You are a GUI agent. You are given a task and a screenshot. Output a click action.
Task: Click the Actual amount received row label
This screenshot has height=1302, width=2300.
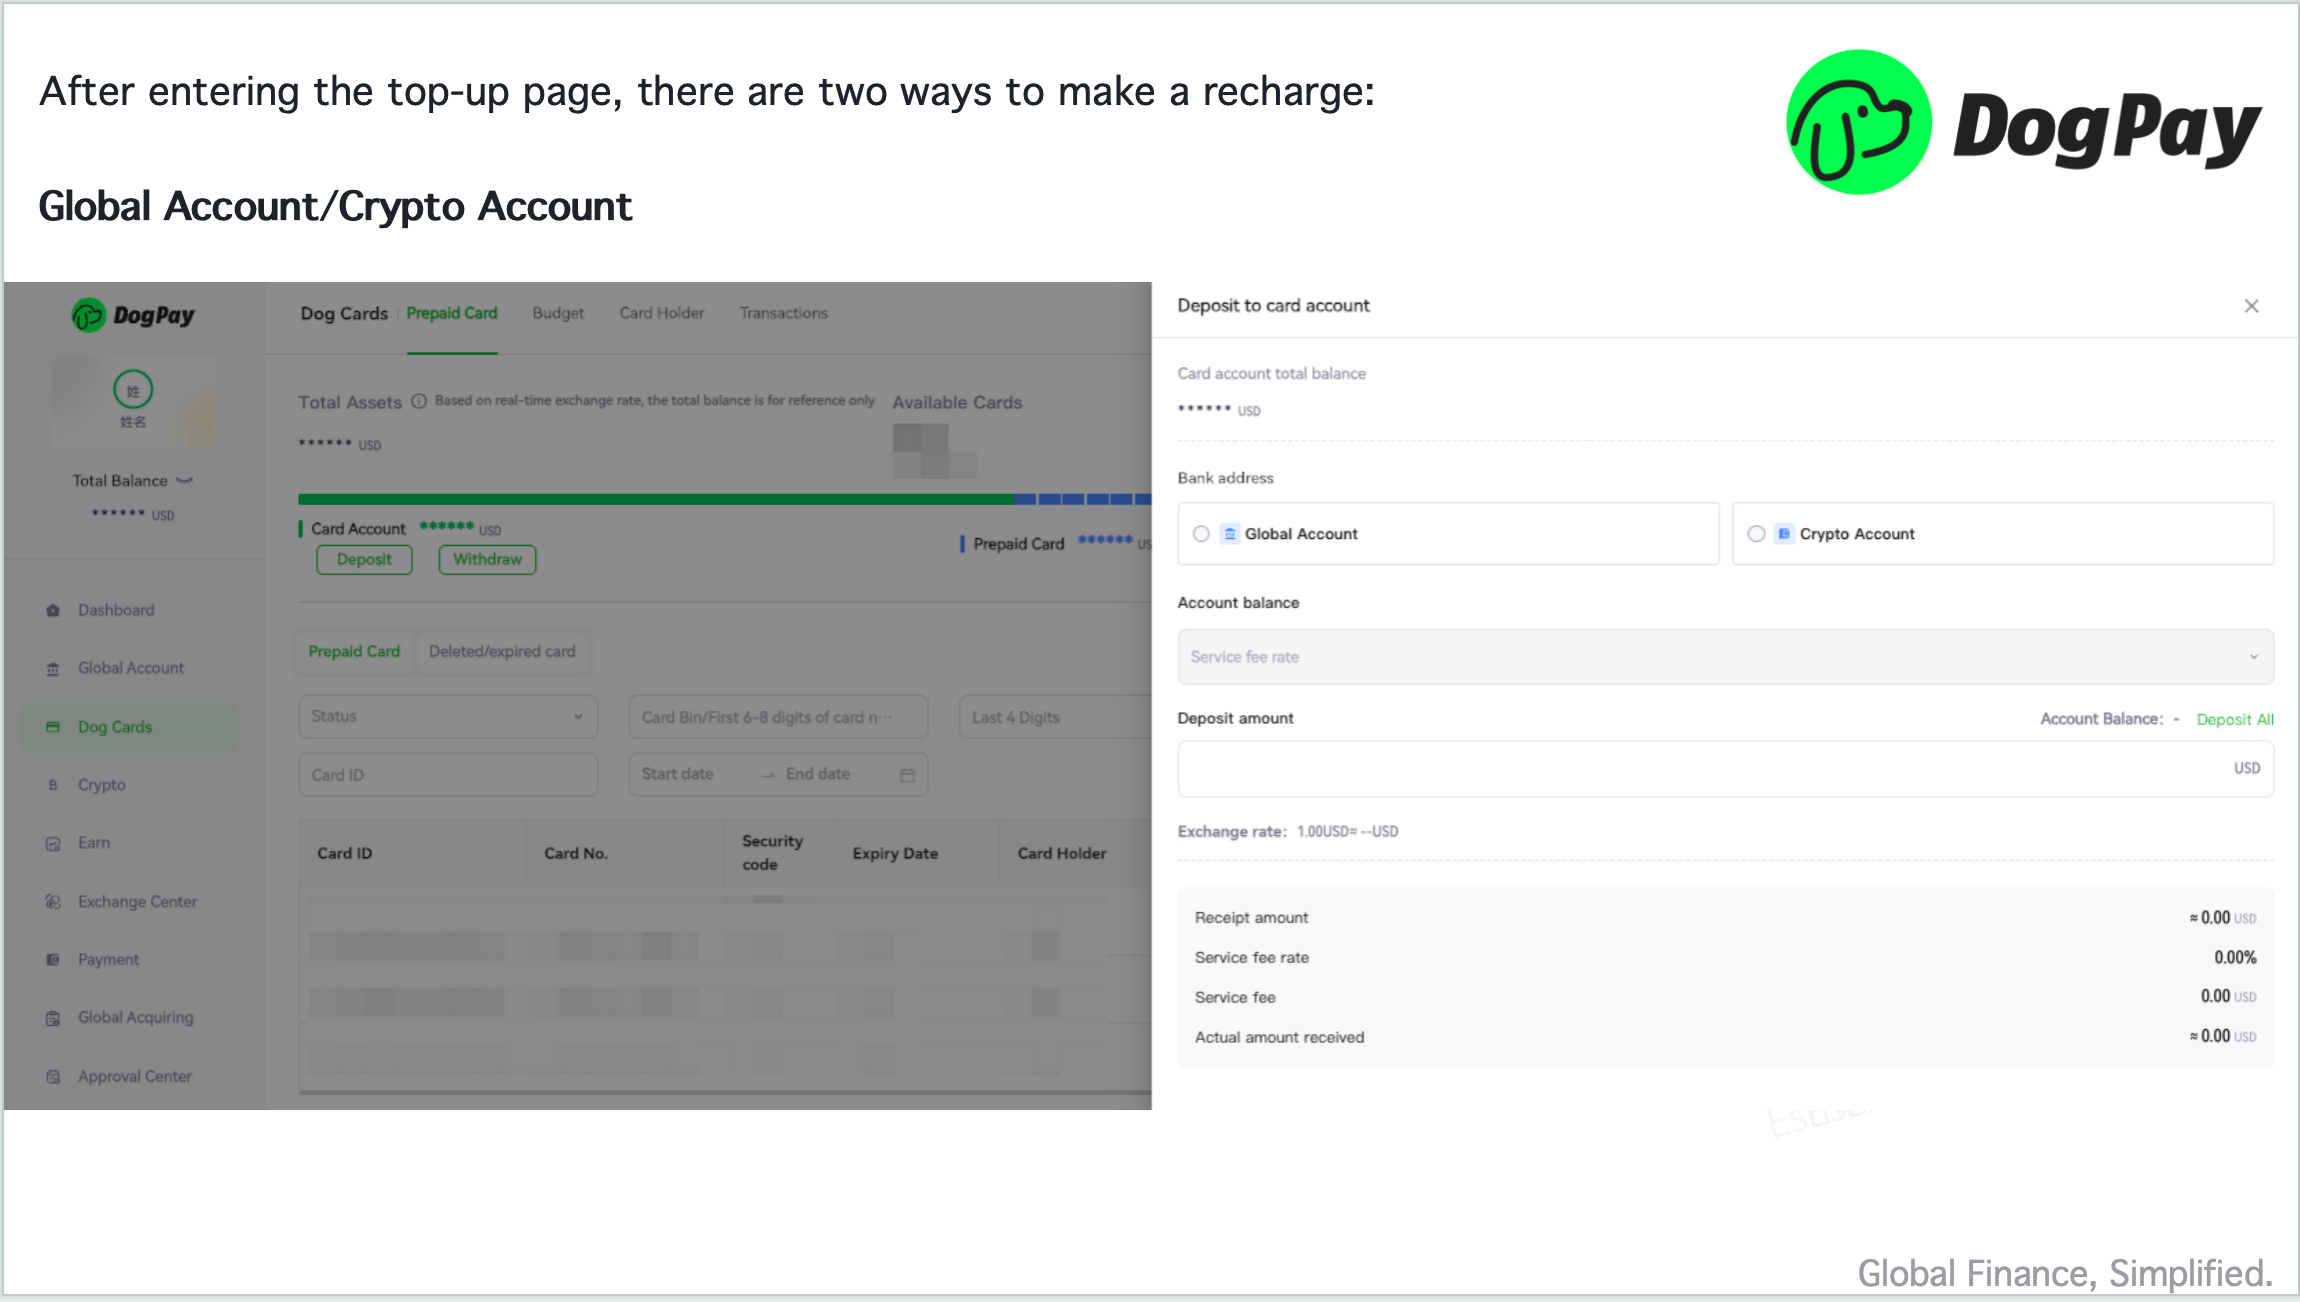(x=1279, y=1038)
